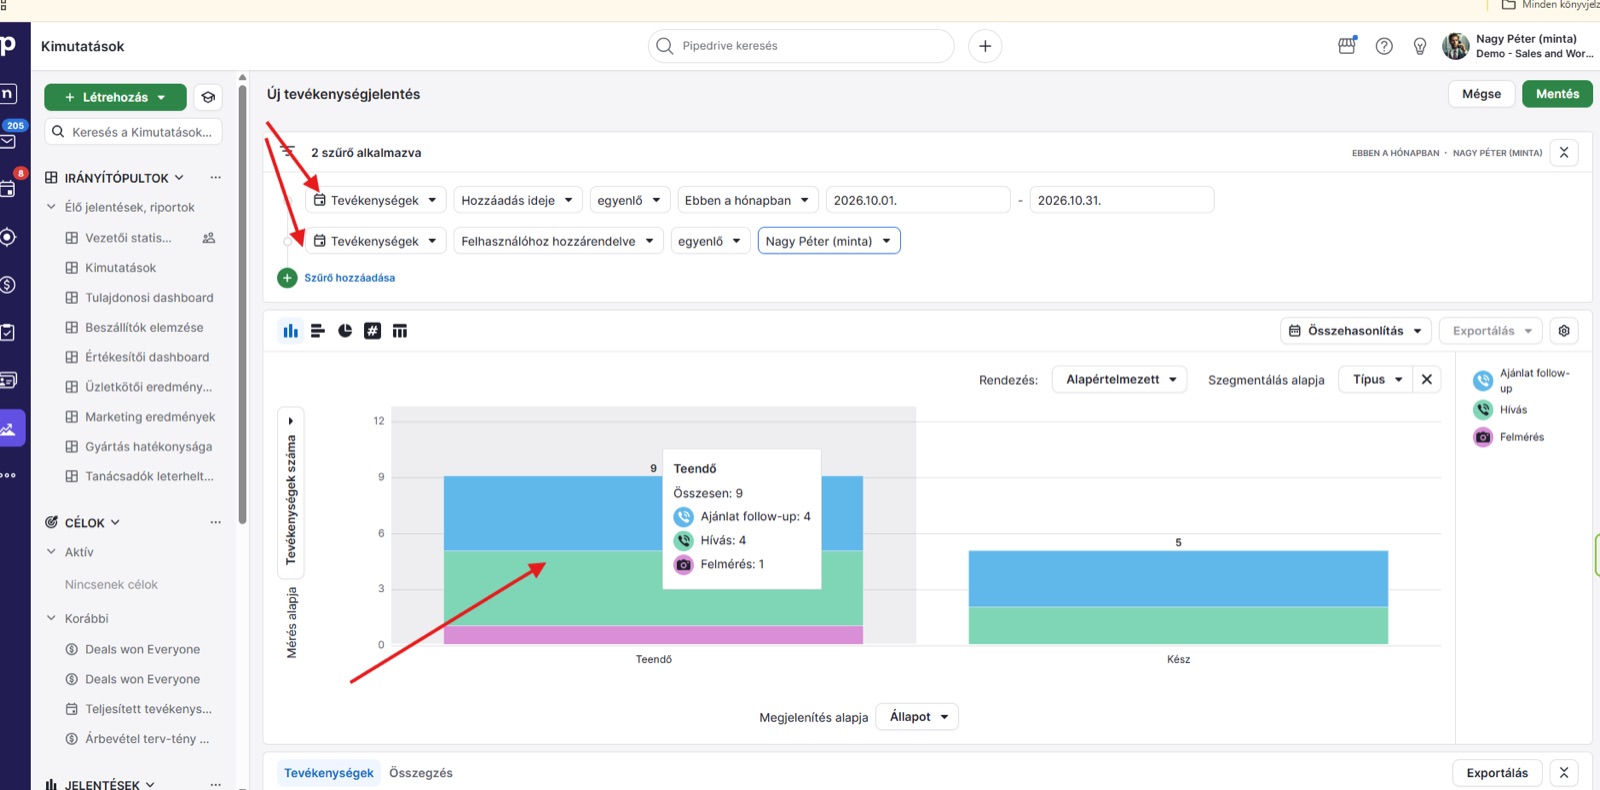Screen dimensions: 1600x790
Task: Open the help question mark icon
Action: (x=1384, y=46)
